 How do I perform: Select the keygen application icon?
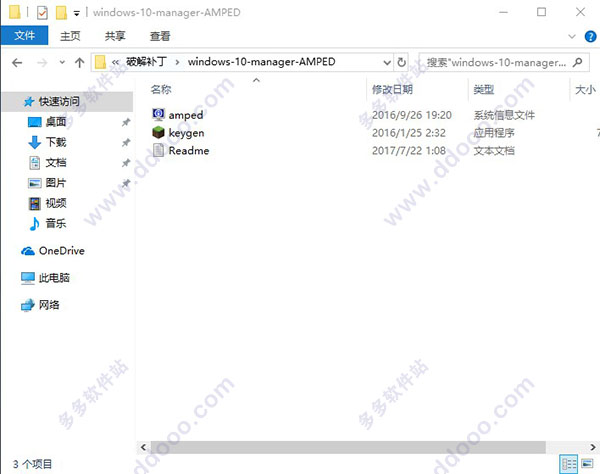158,132
